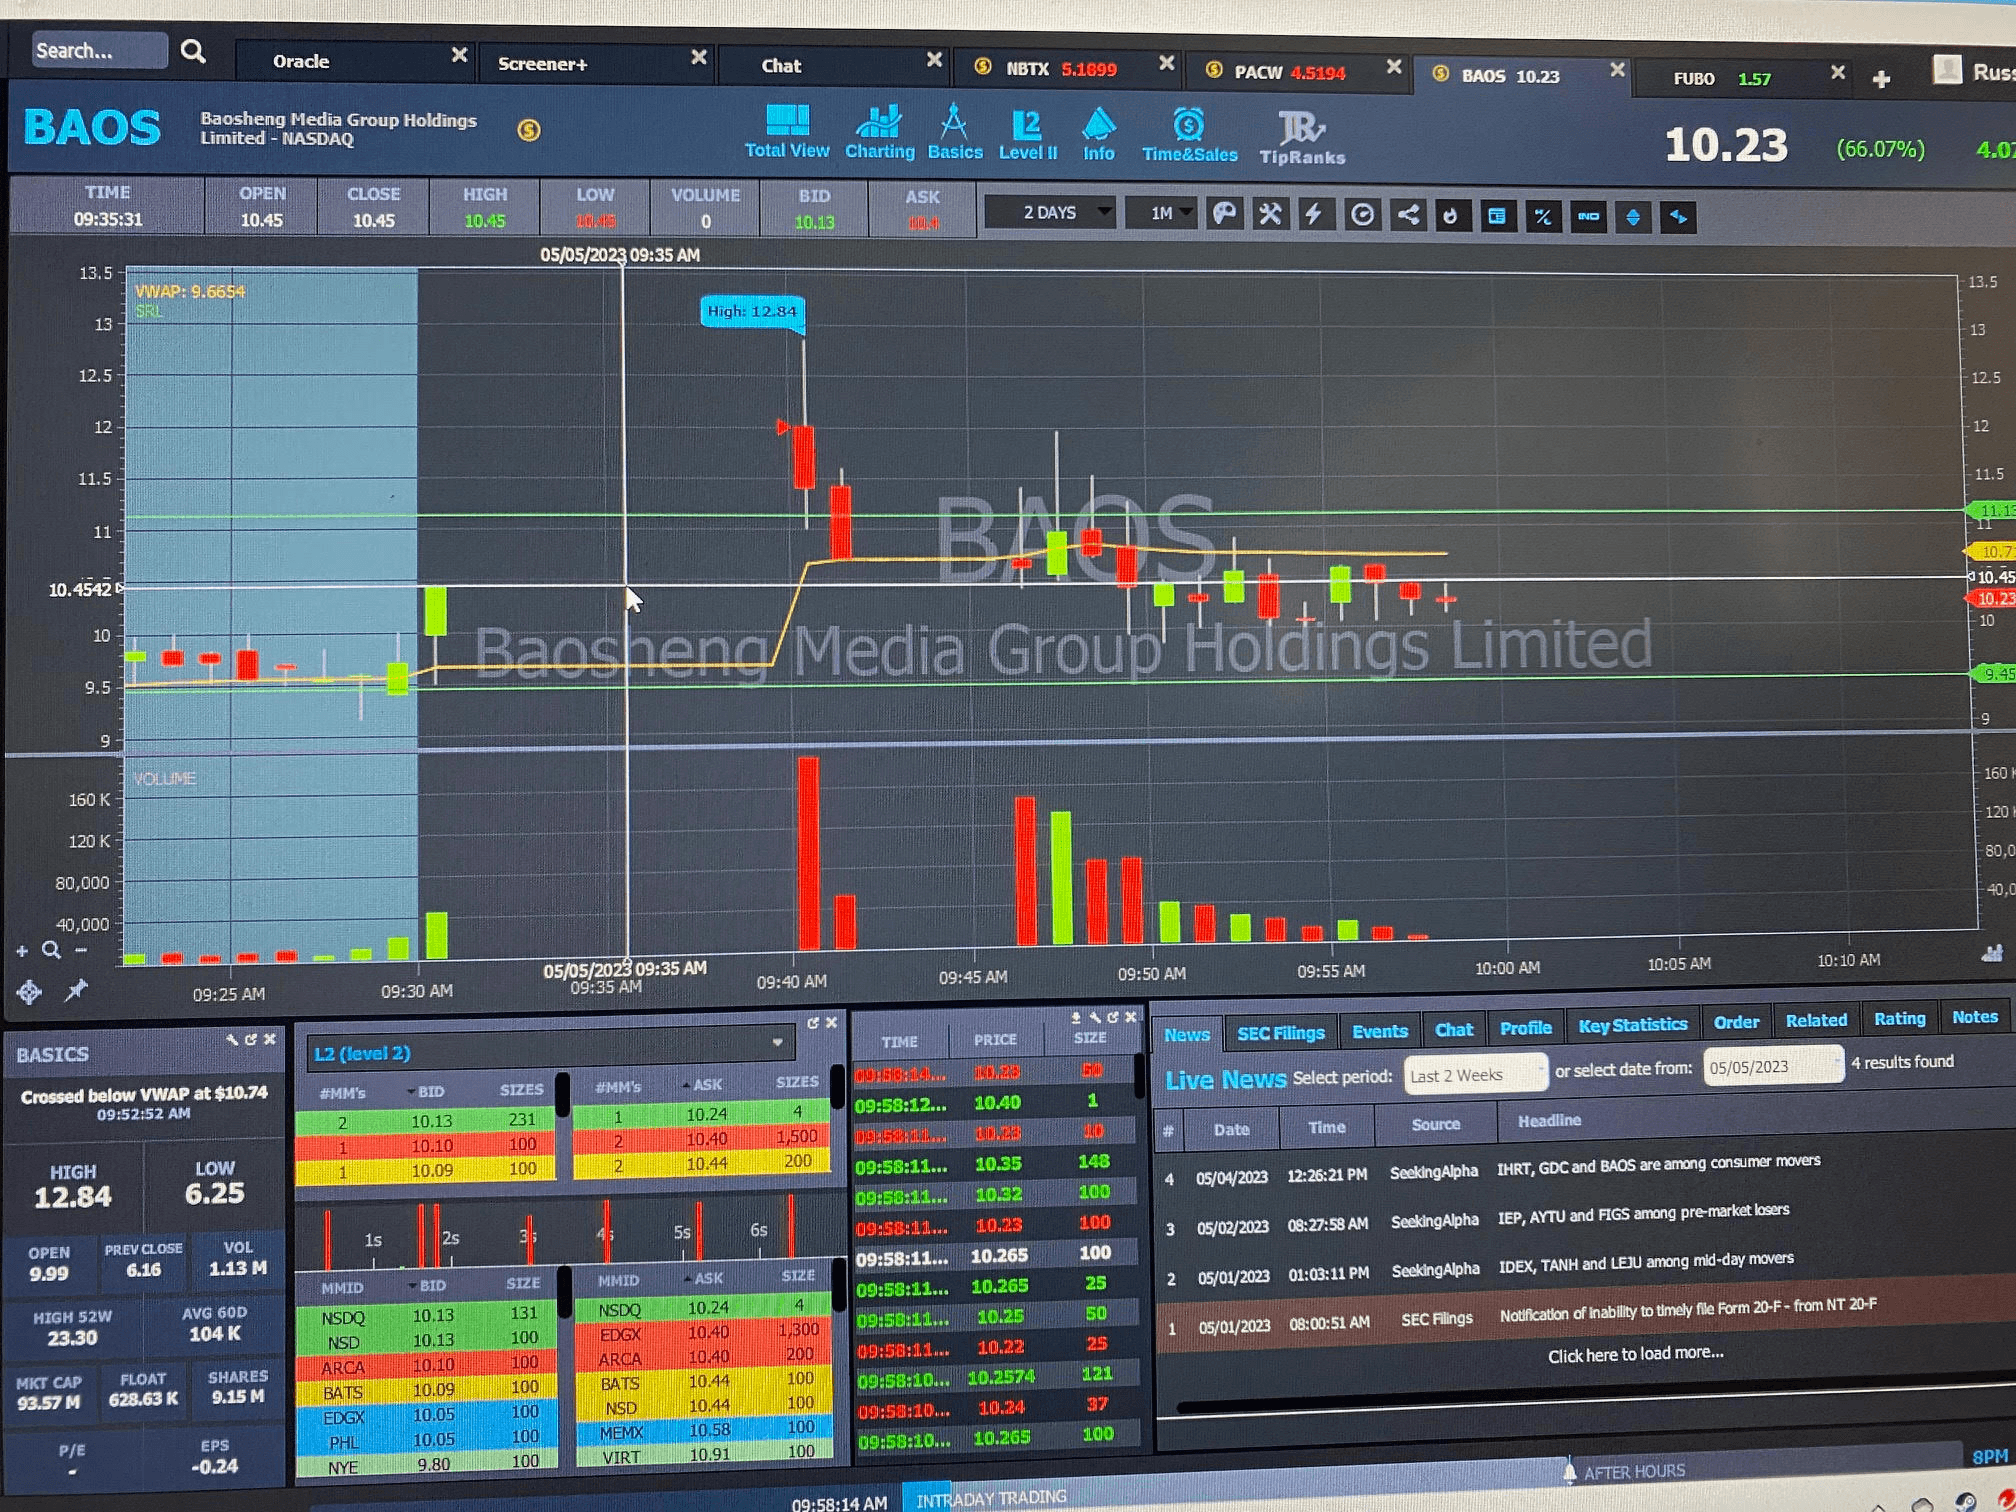Click the chart zoom-in plus control
Image resolution: width=2016 pixels, height=1512 pixels.
point(22,951)
